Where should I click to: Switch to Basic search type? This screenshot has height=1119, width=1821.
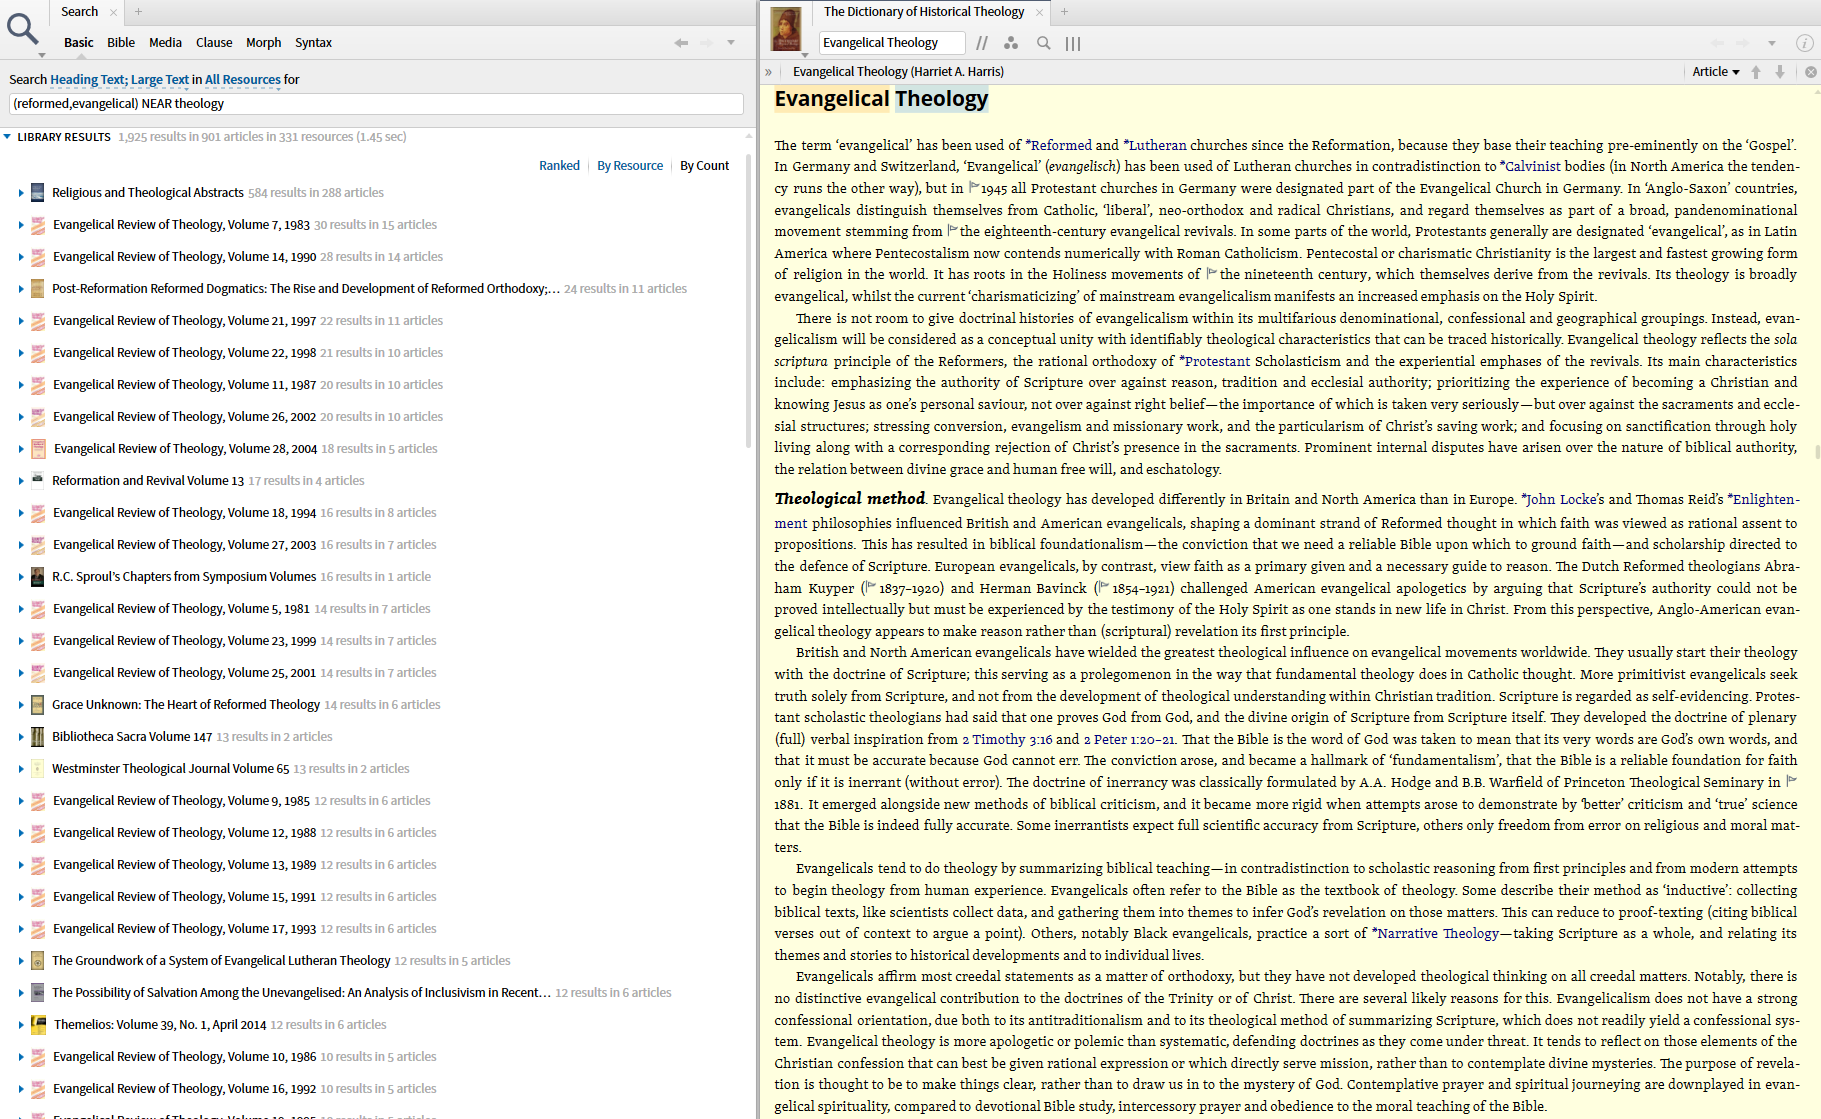pyautogui.click(x=78, y=43)
